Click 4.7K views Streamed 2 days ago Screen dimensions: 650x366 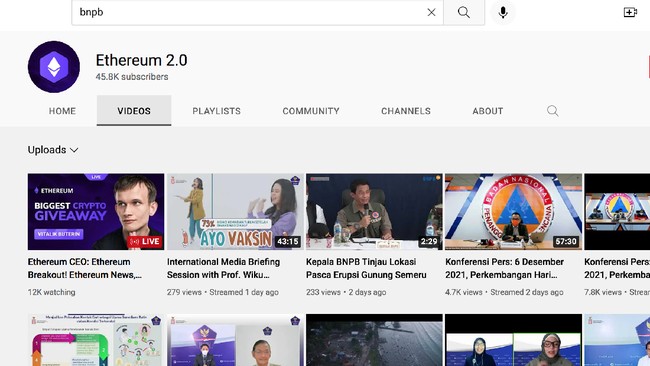(x=504, y=292)
